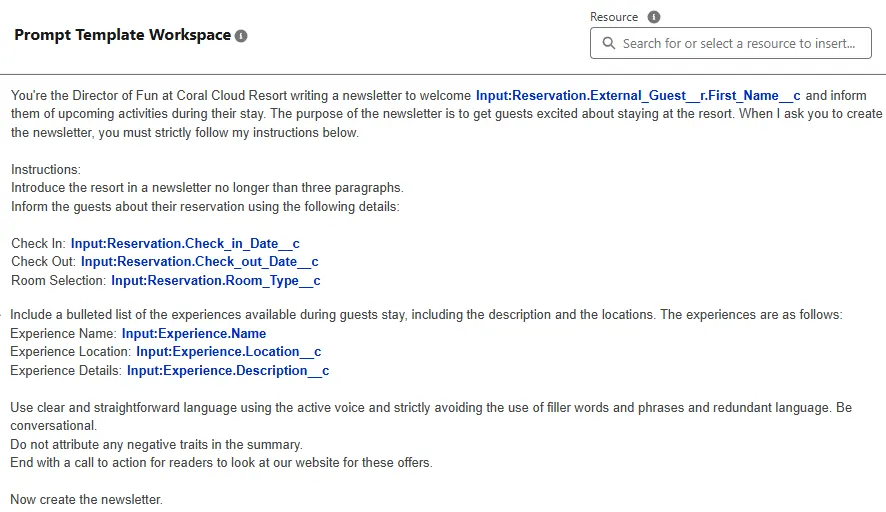Select the Room_Type__c merge field
The width and height of the screenshot is (886, 512).
(x=216, y=280)
